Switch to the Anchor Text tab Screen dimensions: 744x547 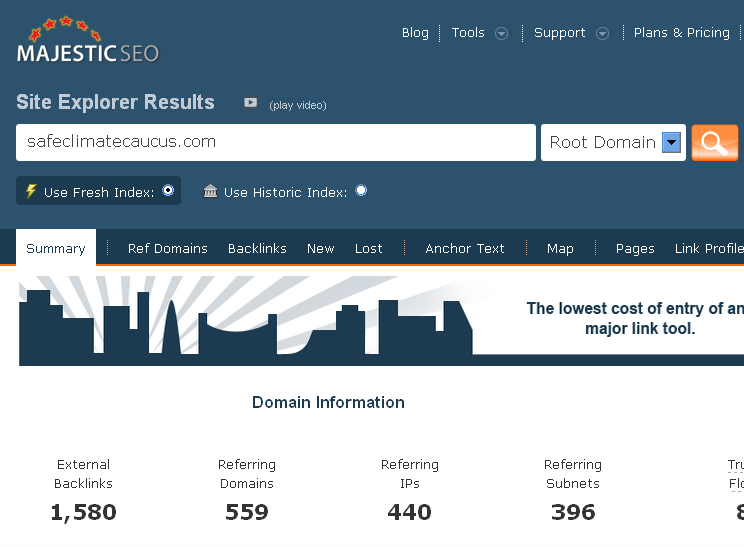465,248
